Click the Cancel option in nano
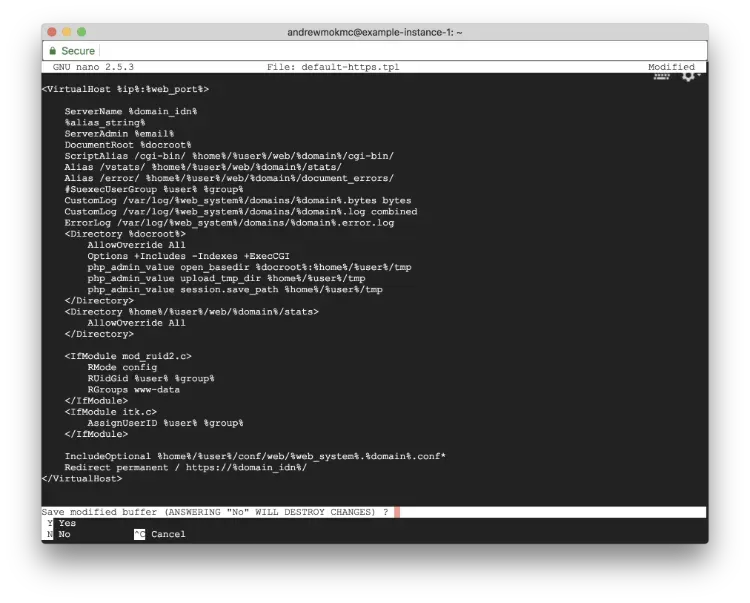Viewport: 750px width, 603px height. tap(168, 534)
